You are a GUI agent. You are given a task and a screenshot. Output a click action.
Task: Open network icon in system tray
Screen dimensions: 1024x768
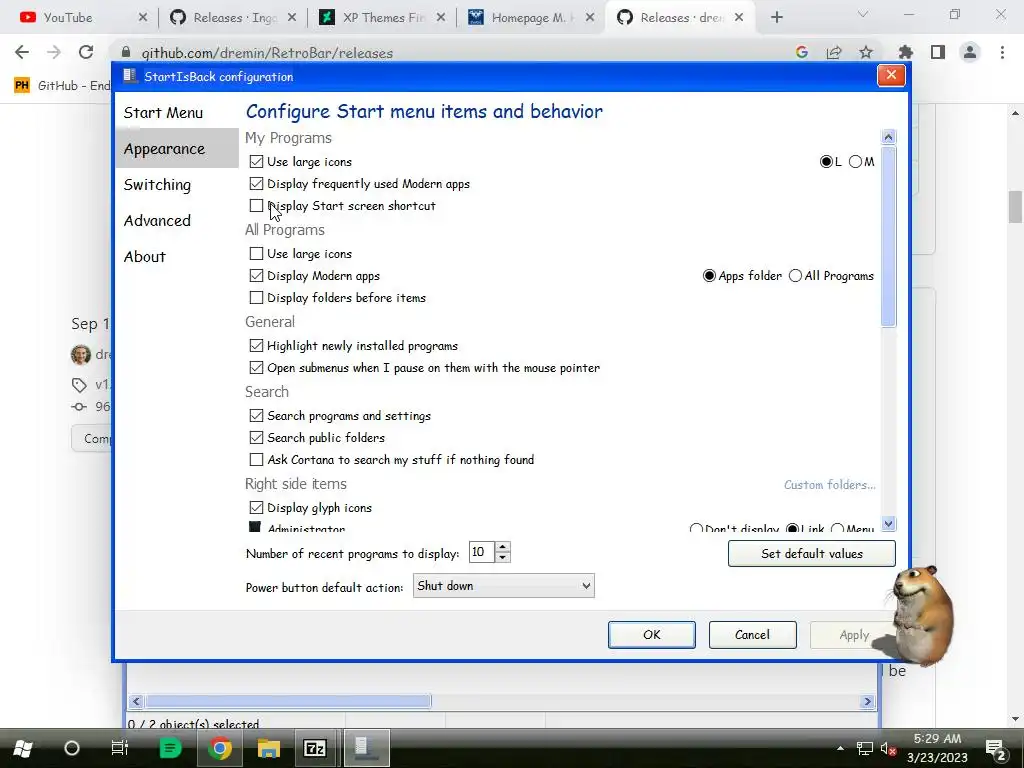(x=865, y=748)
